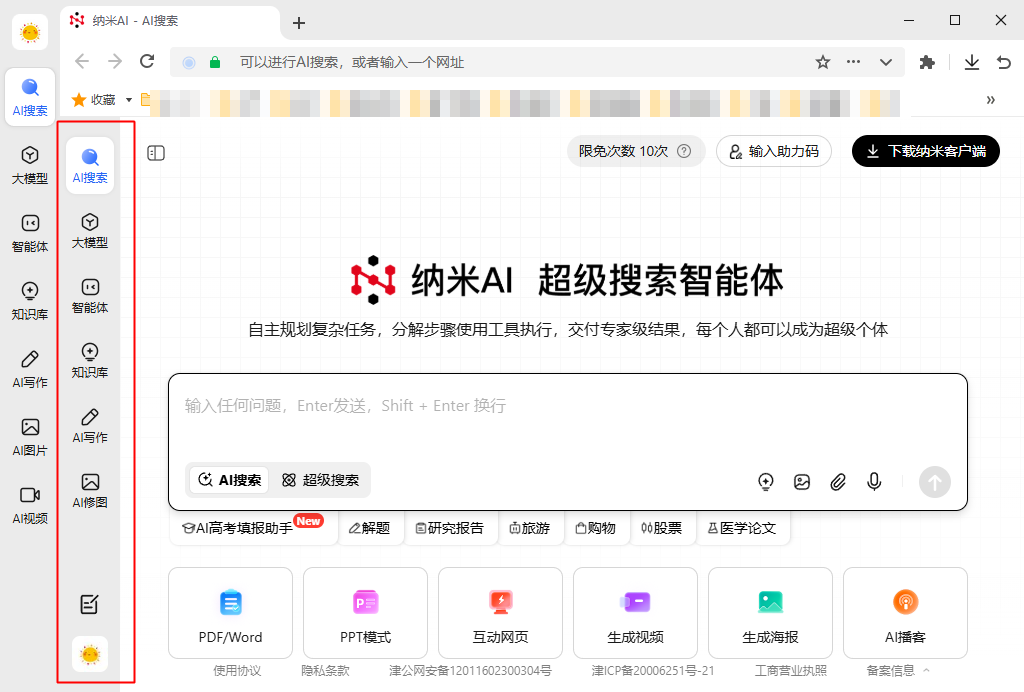Switch to the 纳米AI - AI搜索 tab

tap(170, 21)
